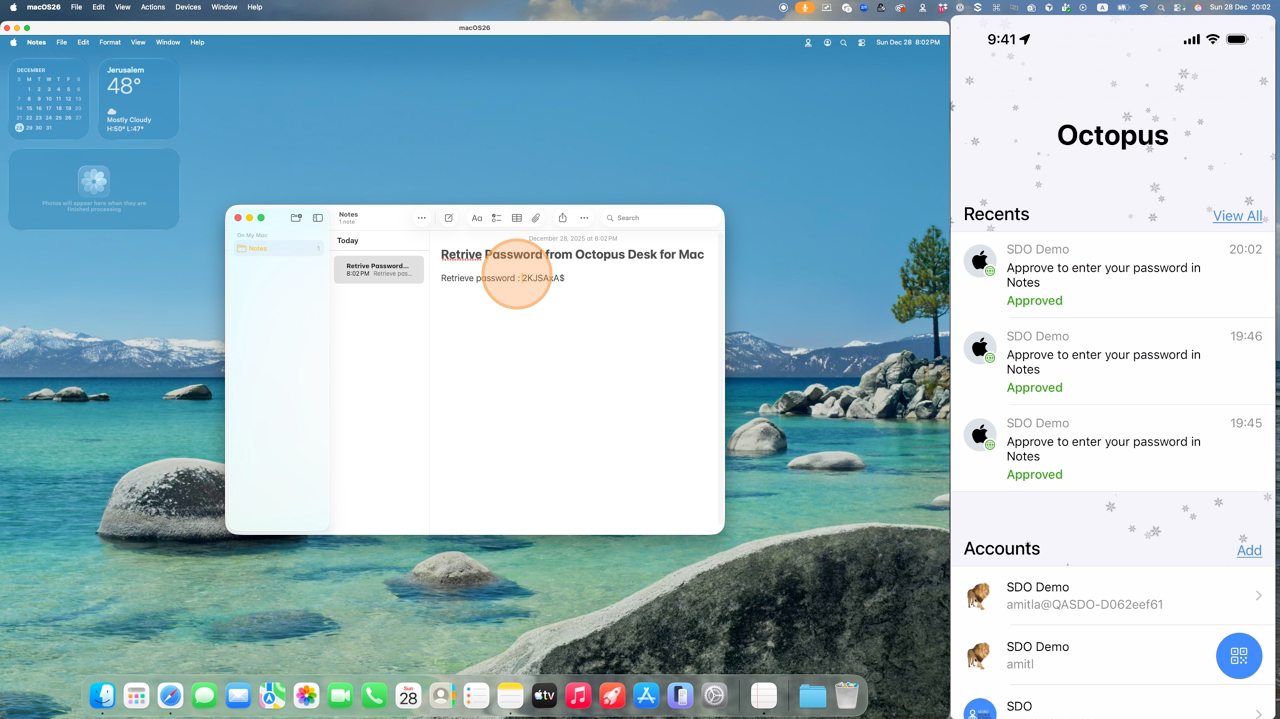Open Help menu in inner Notes menu bar
Screen dimensions: 1280x719
tap(197, 43)
